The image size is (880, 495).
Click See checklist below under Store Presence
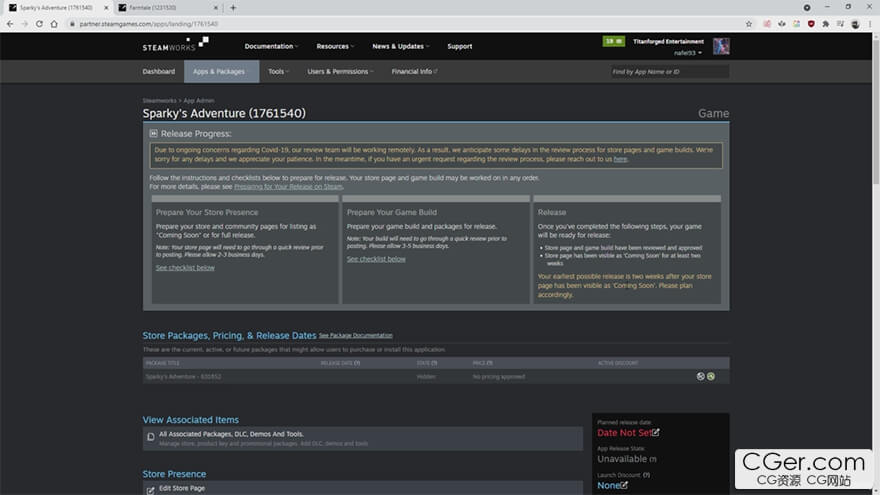coord(185,268)
